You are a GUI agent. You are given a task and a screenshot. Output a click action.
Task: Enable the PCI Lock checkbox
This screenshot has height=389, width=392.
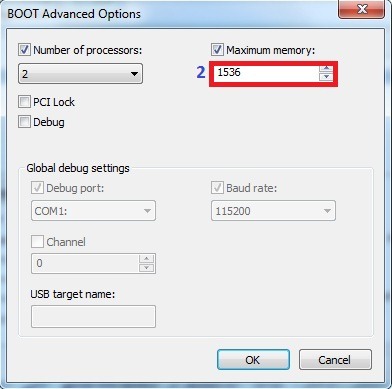(x=24, y=102)
